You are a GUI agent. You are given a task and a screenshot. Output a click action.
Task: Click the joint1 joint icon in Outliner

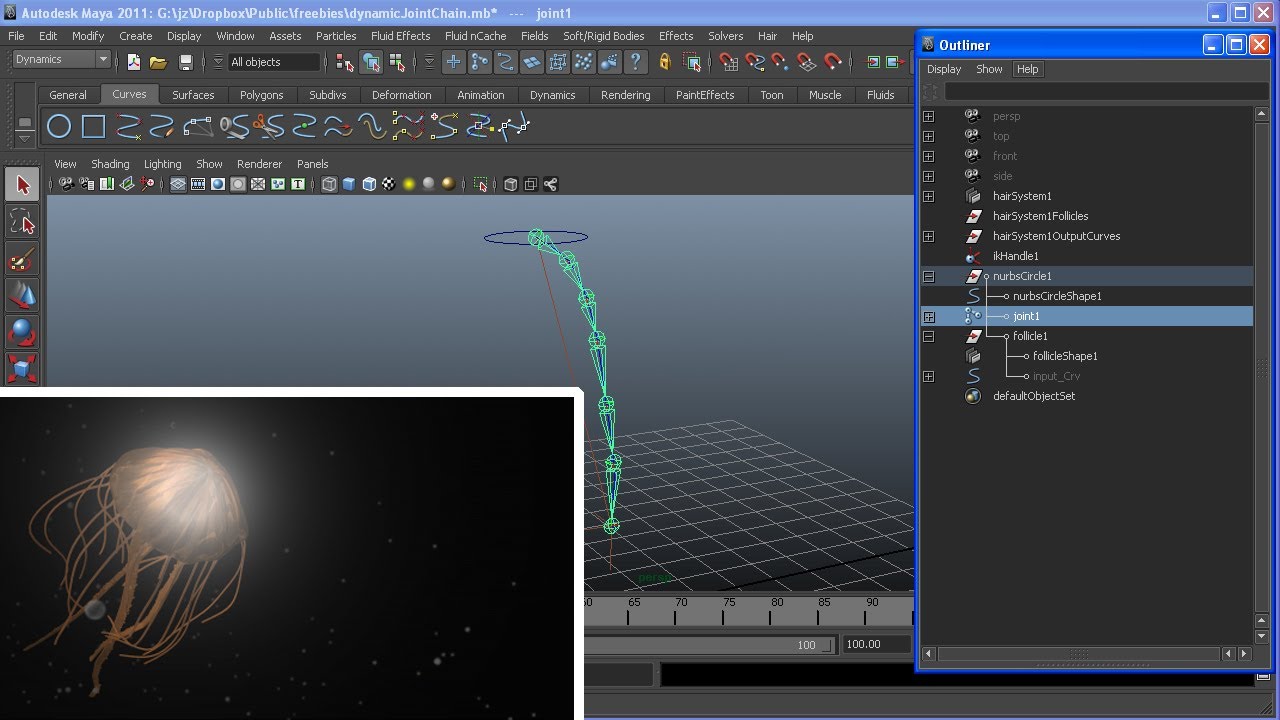click(x=973, y=316)
